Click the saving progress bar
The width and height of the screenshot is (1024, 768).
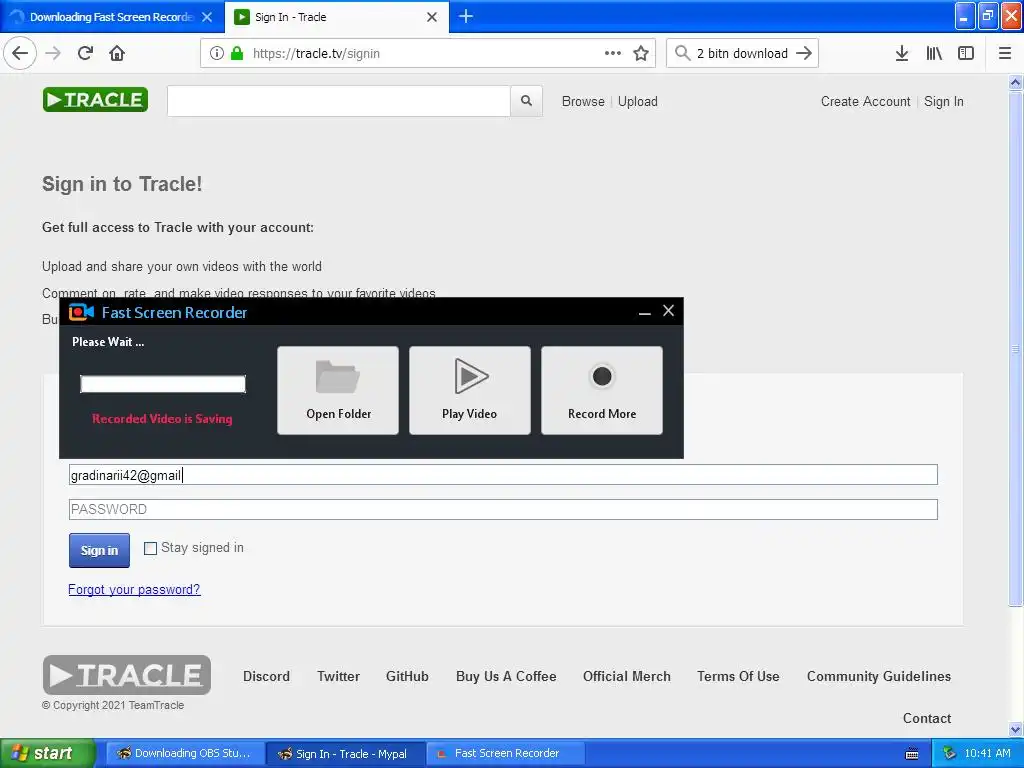point(163,384)
